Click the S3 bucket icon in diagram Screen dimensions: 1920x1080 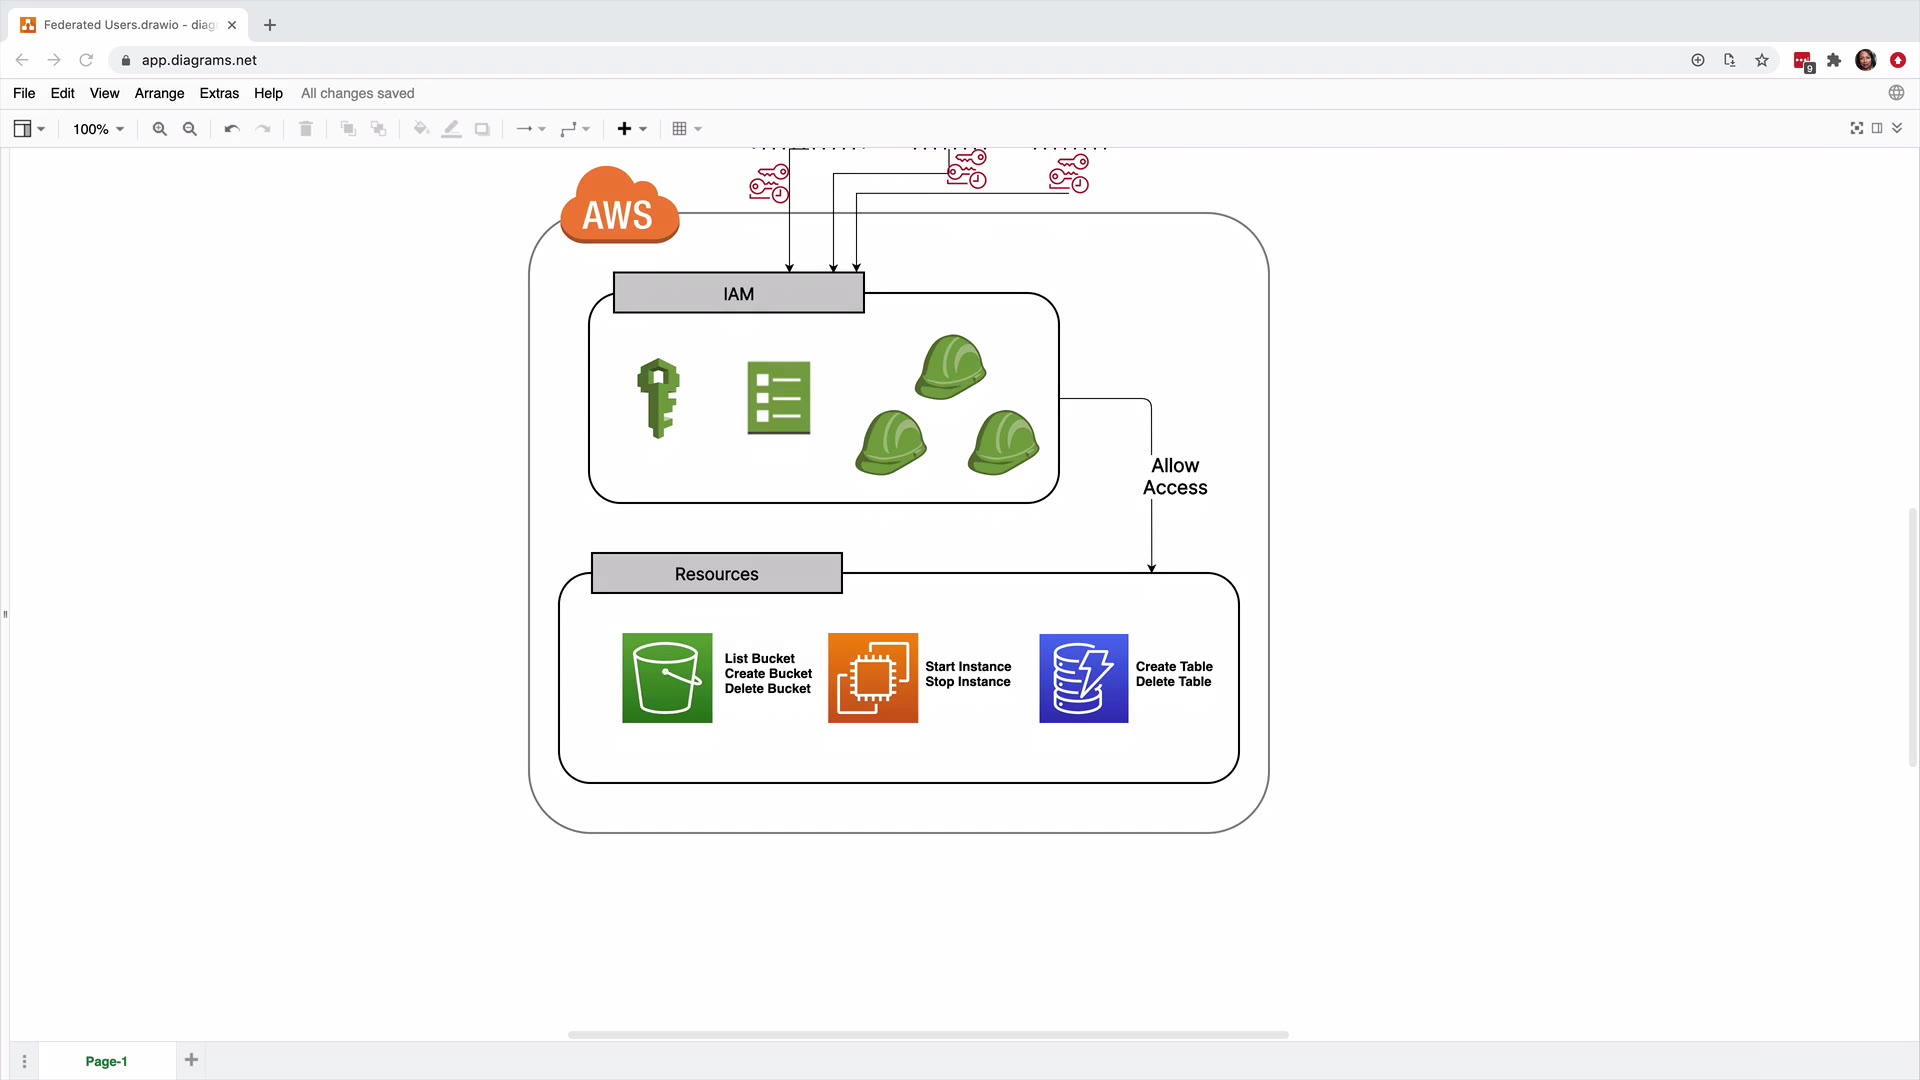pos(667,678)
